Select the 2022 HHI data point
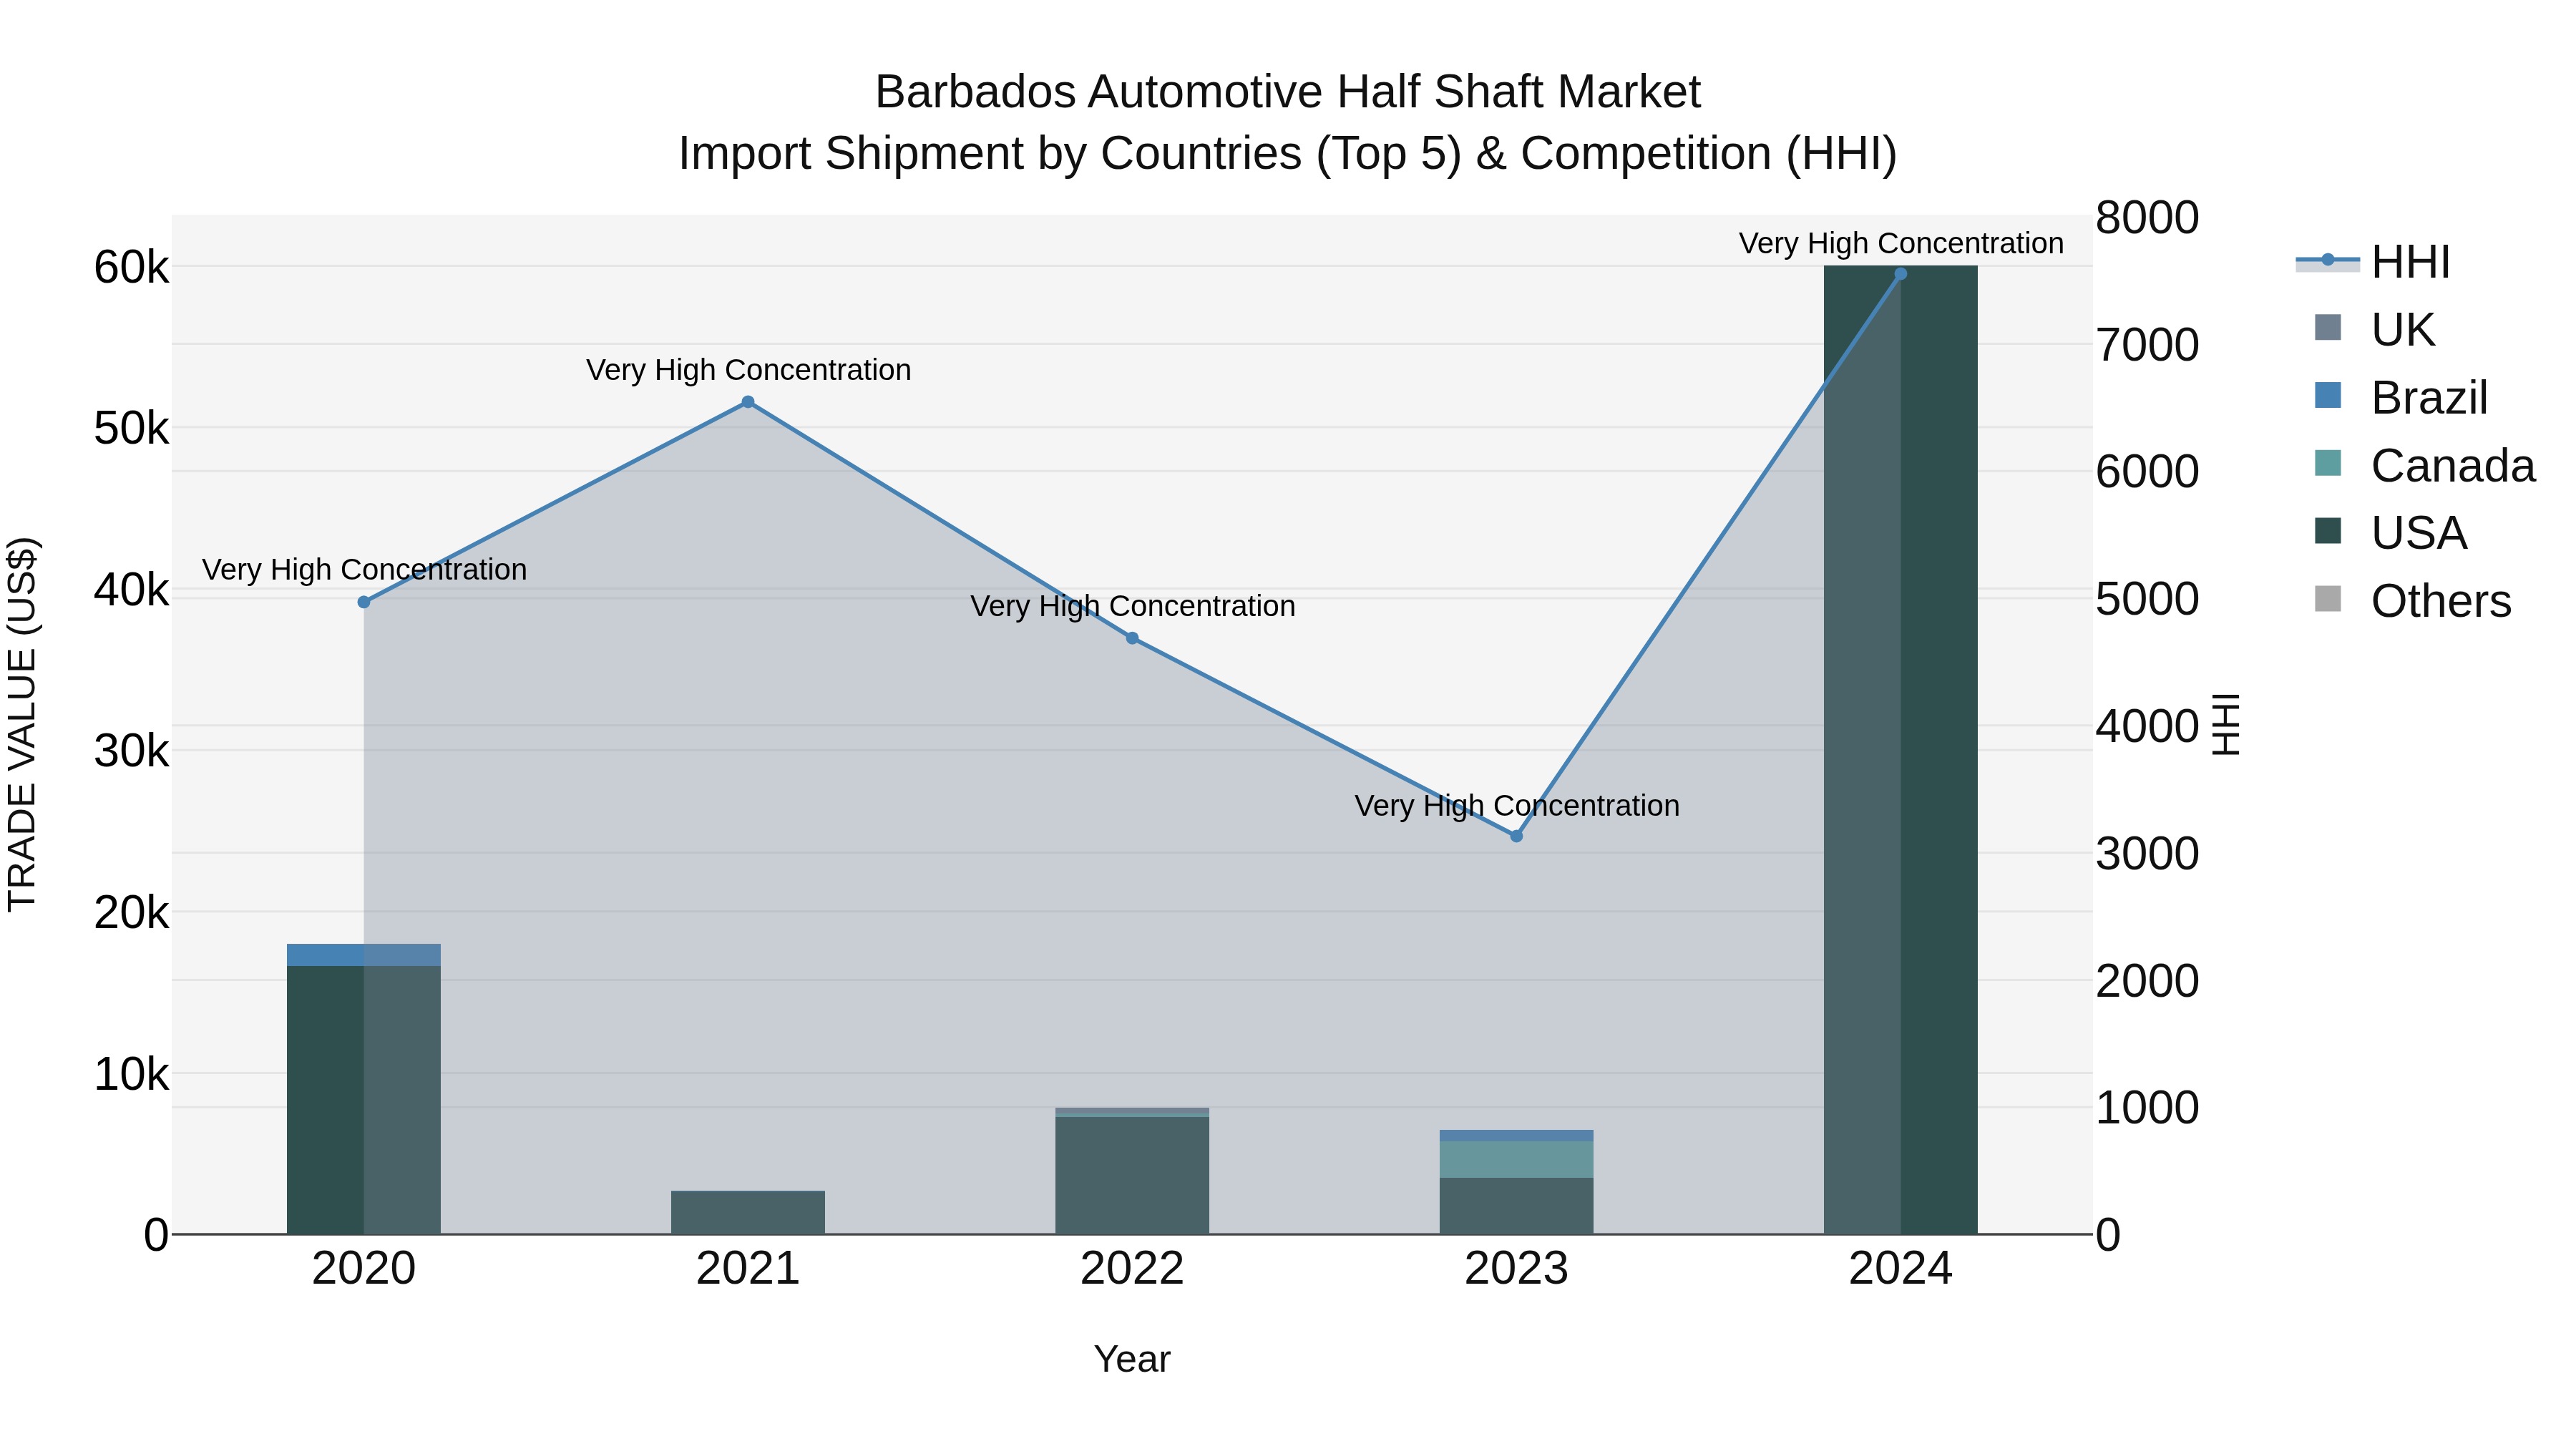This screenshot has width=2576, height=1449. click(x=1132, y=638)
